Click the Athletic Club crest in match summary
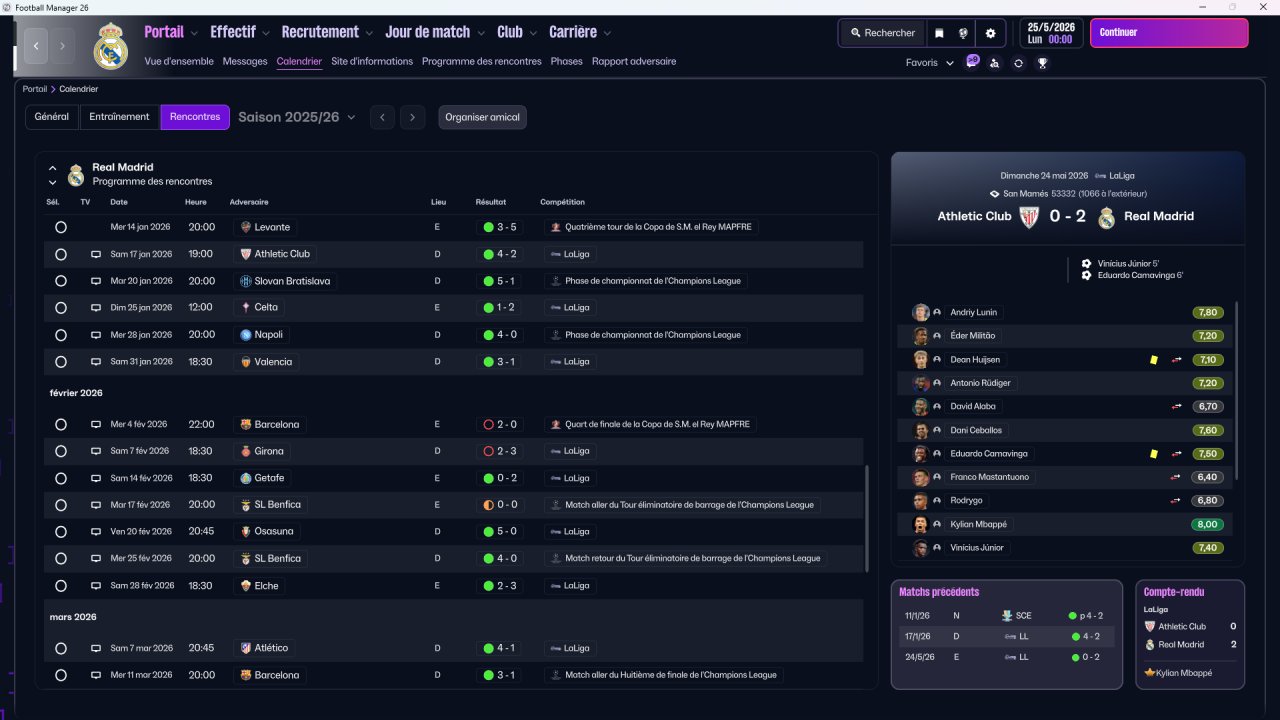The width and height of the screenshot is (1280, 720). pyautogui.click(x=1029, y=216)
